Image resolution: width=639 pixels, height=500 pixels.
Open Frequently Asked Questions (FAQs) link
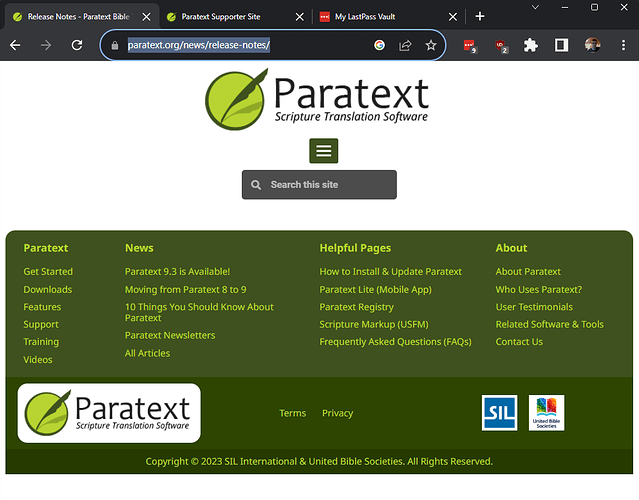click(395, 342)
